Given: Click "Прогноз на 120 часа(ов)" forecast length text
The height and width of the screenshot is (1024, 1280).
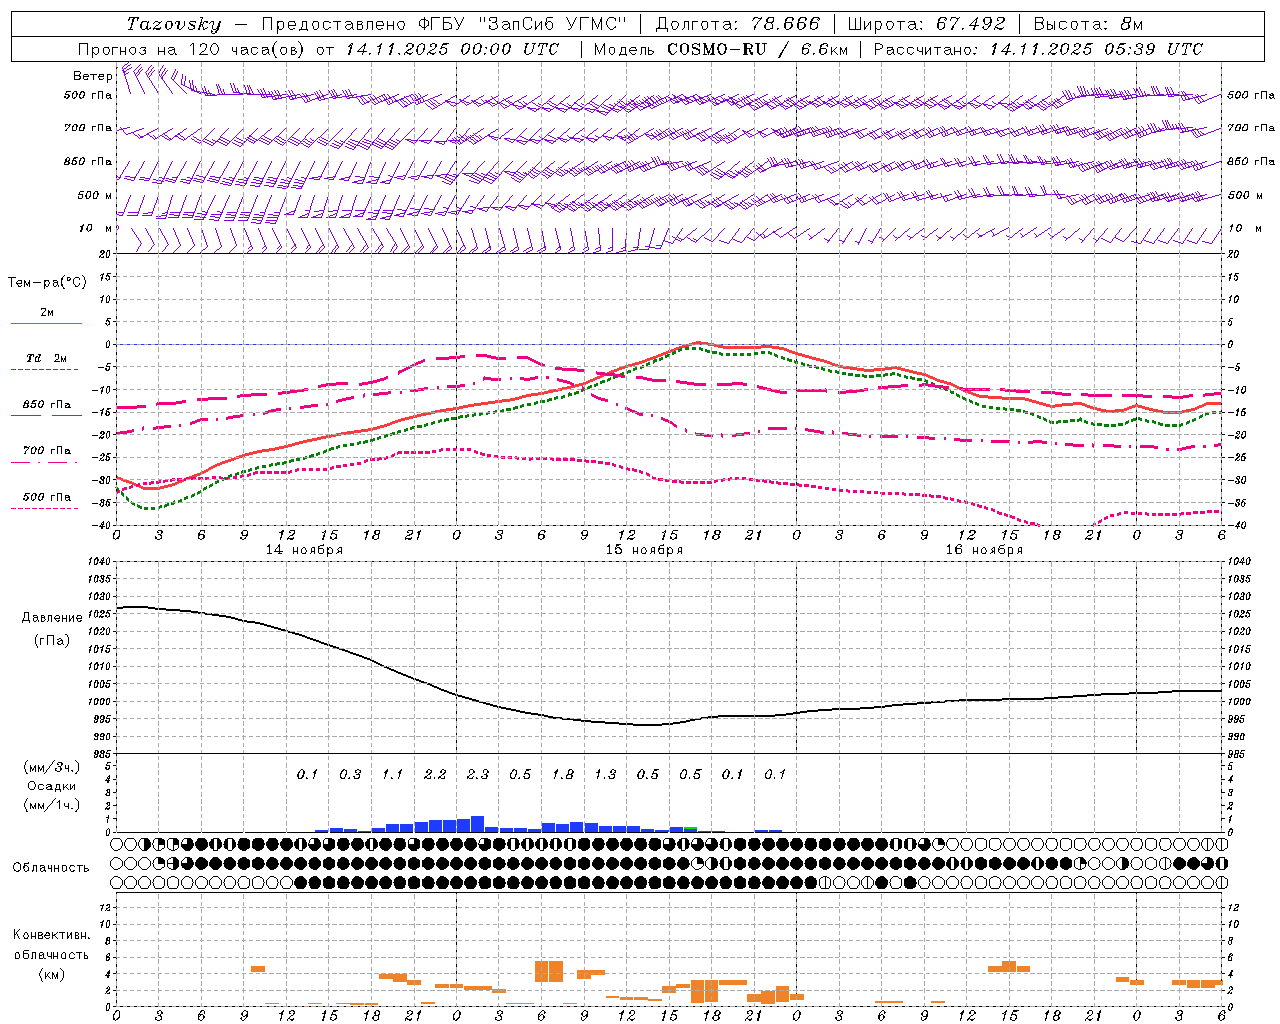Looking at the screenshot, I should (x=192, y=49).
